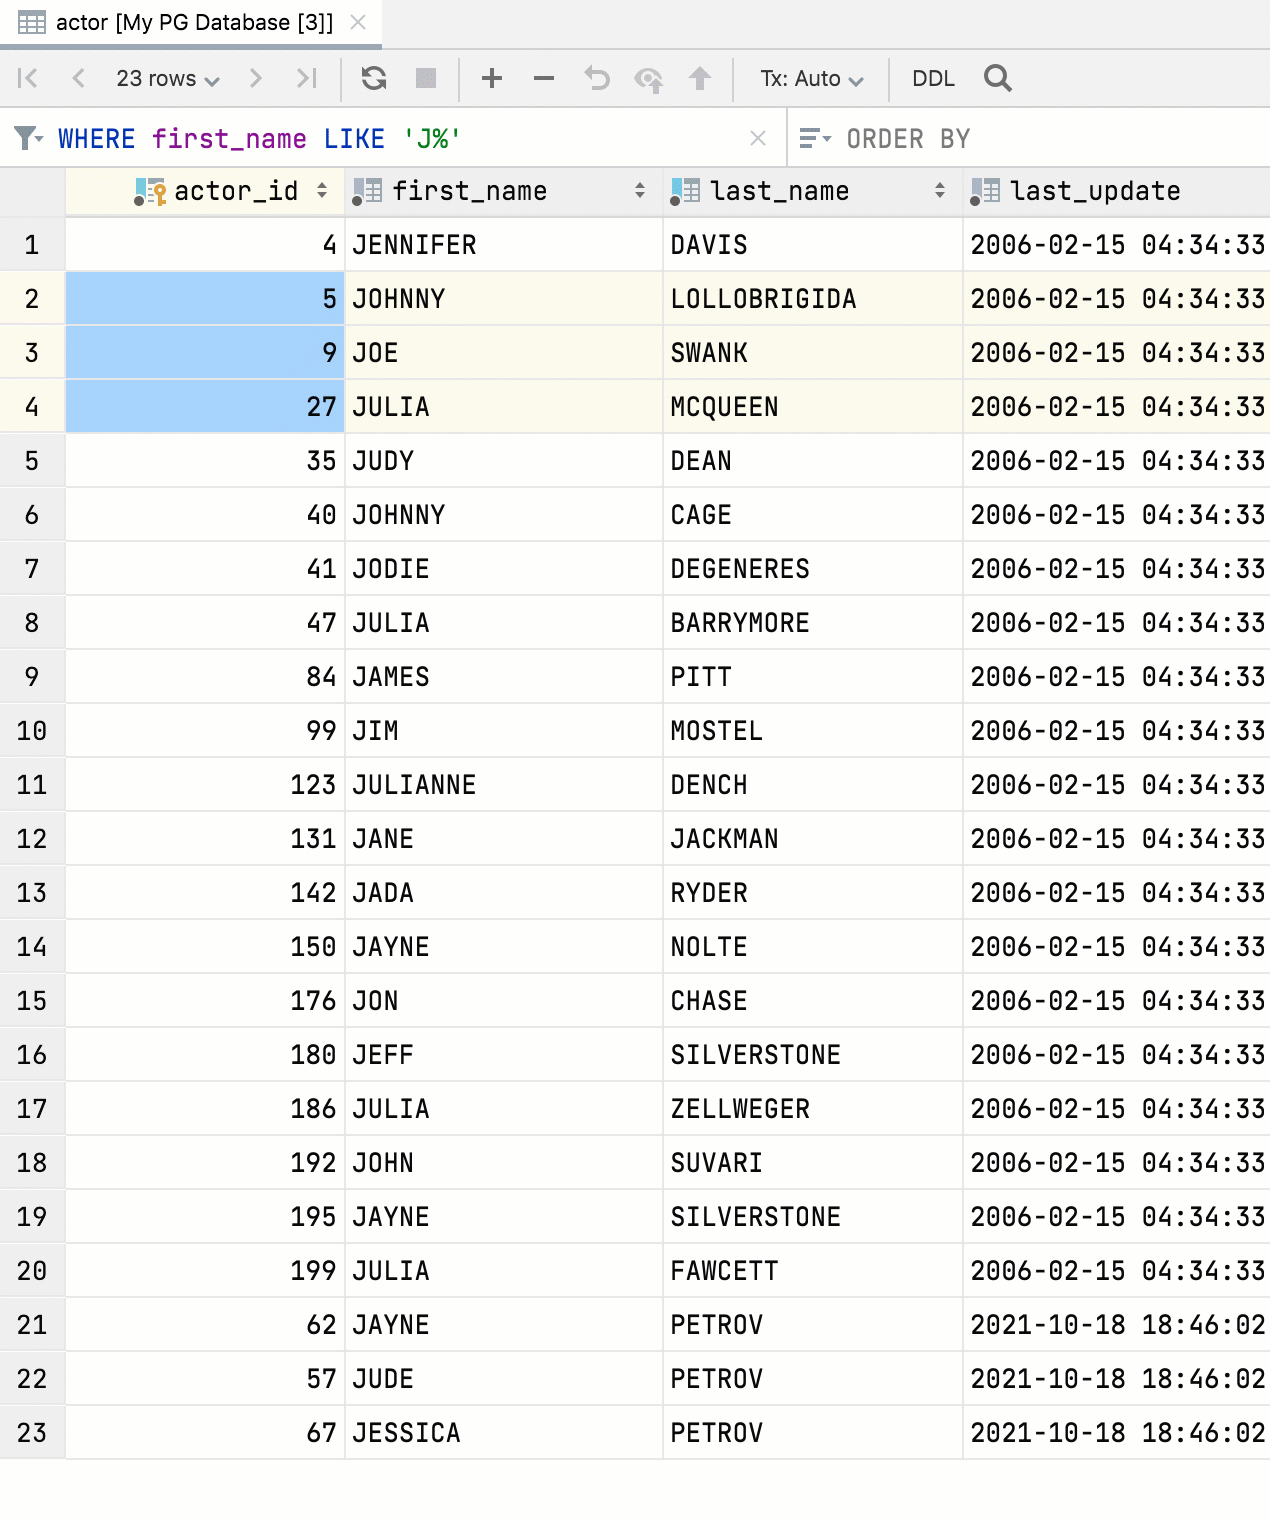Reload the table data
1270x1520 pixels.
pos(374,78)
